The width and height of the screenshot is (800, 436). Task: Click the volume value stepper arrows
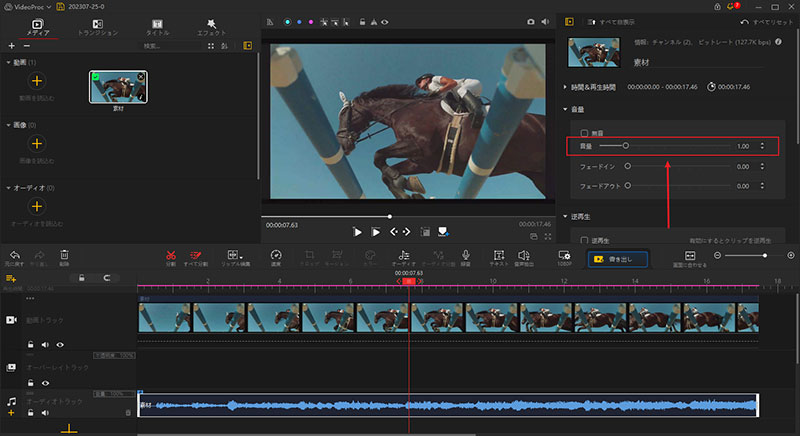coord(762,146)
